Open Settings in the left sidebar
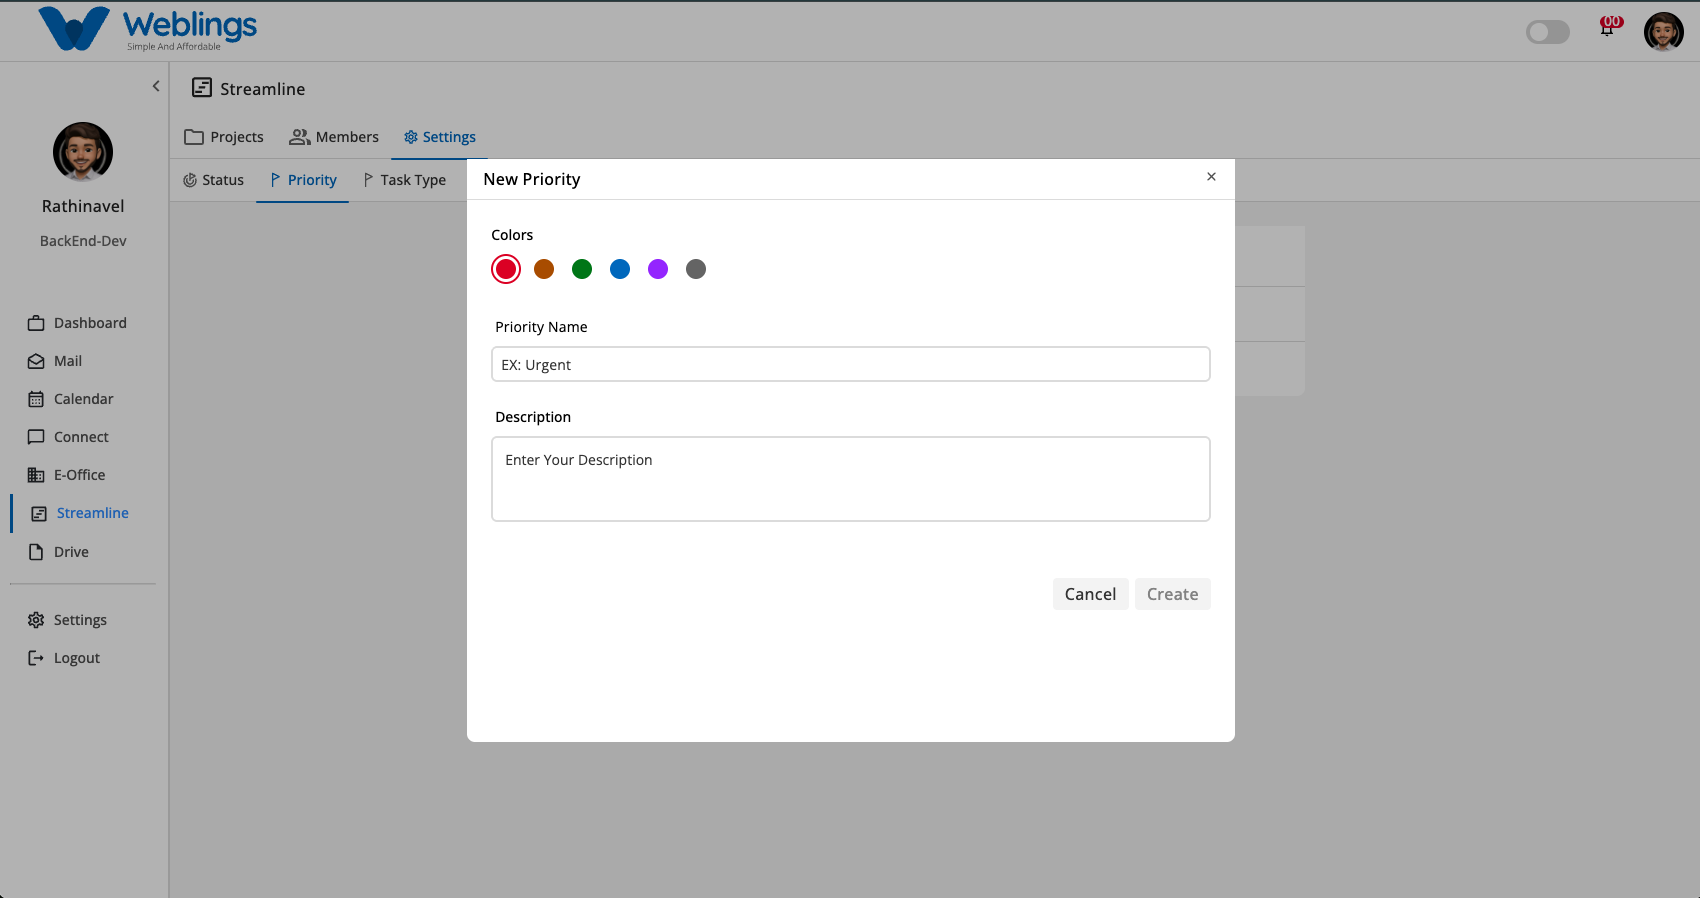The height and width of the screenshot is (898, 1700). (67, 620)
